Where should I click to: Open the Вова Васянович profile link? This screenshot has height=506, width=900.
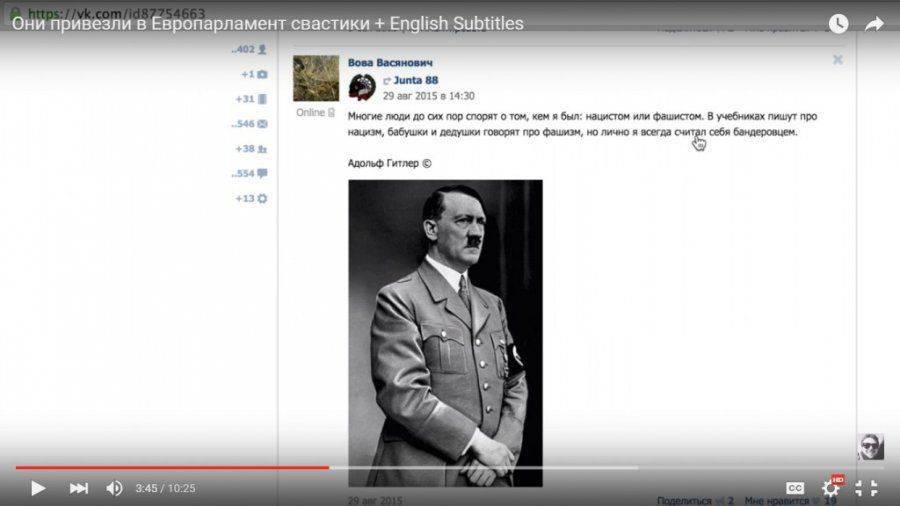click(x=390, y=63)
